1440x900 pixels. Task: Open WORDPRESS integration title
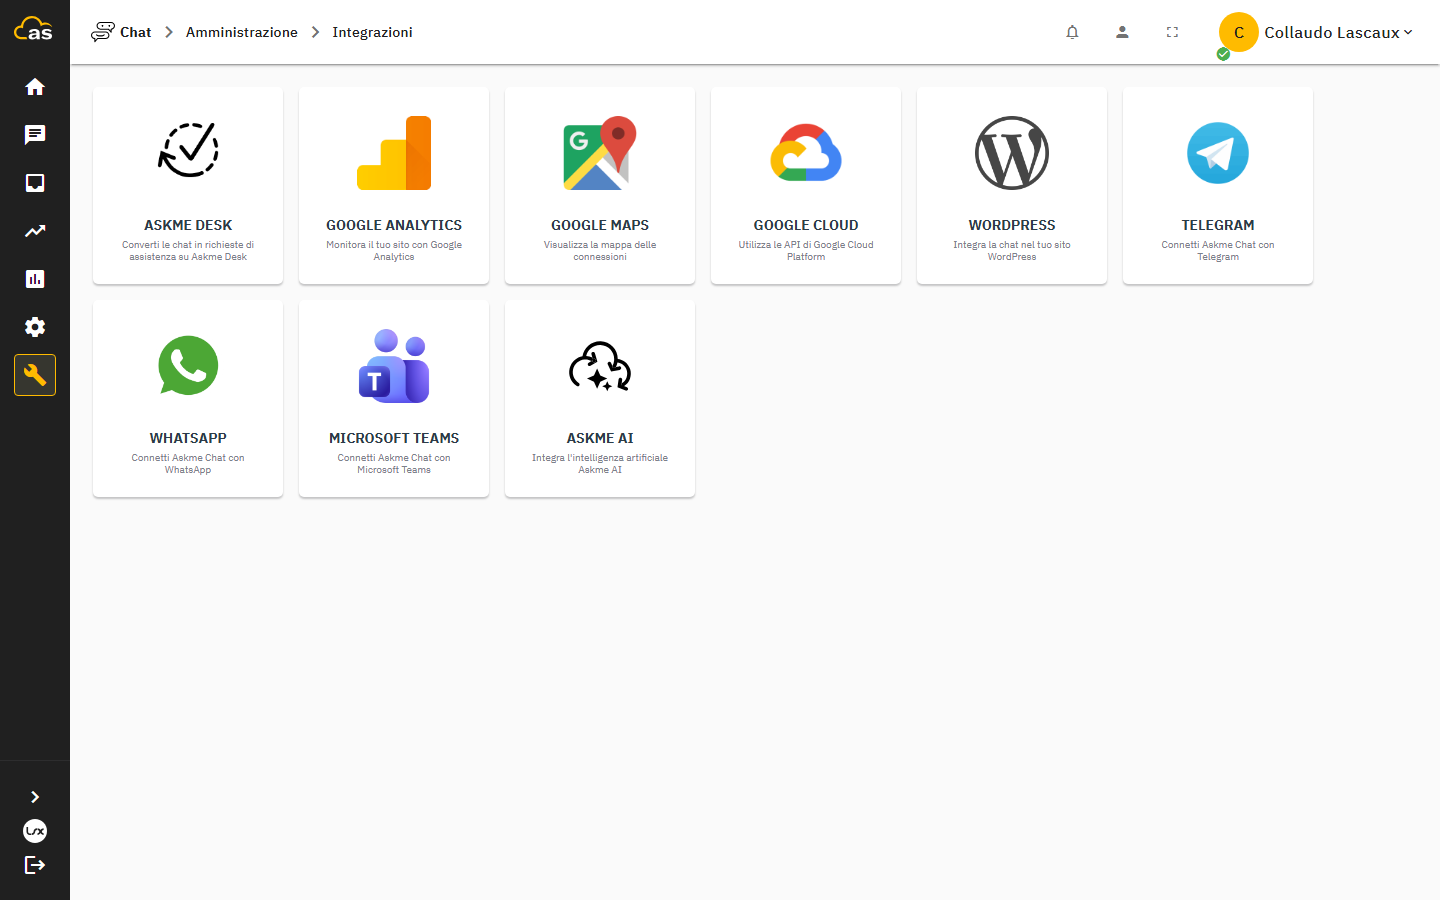point(1012,225)
